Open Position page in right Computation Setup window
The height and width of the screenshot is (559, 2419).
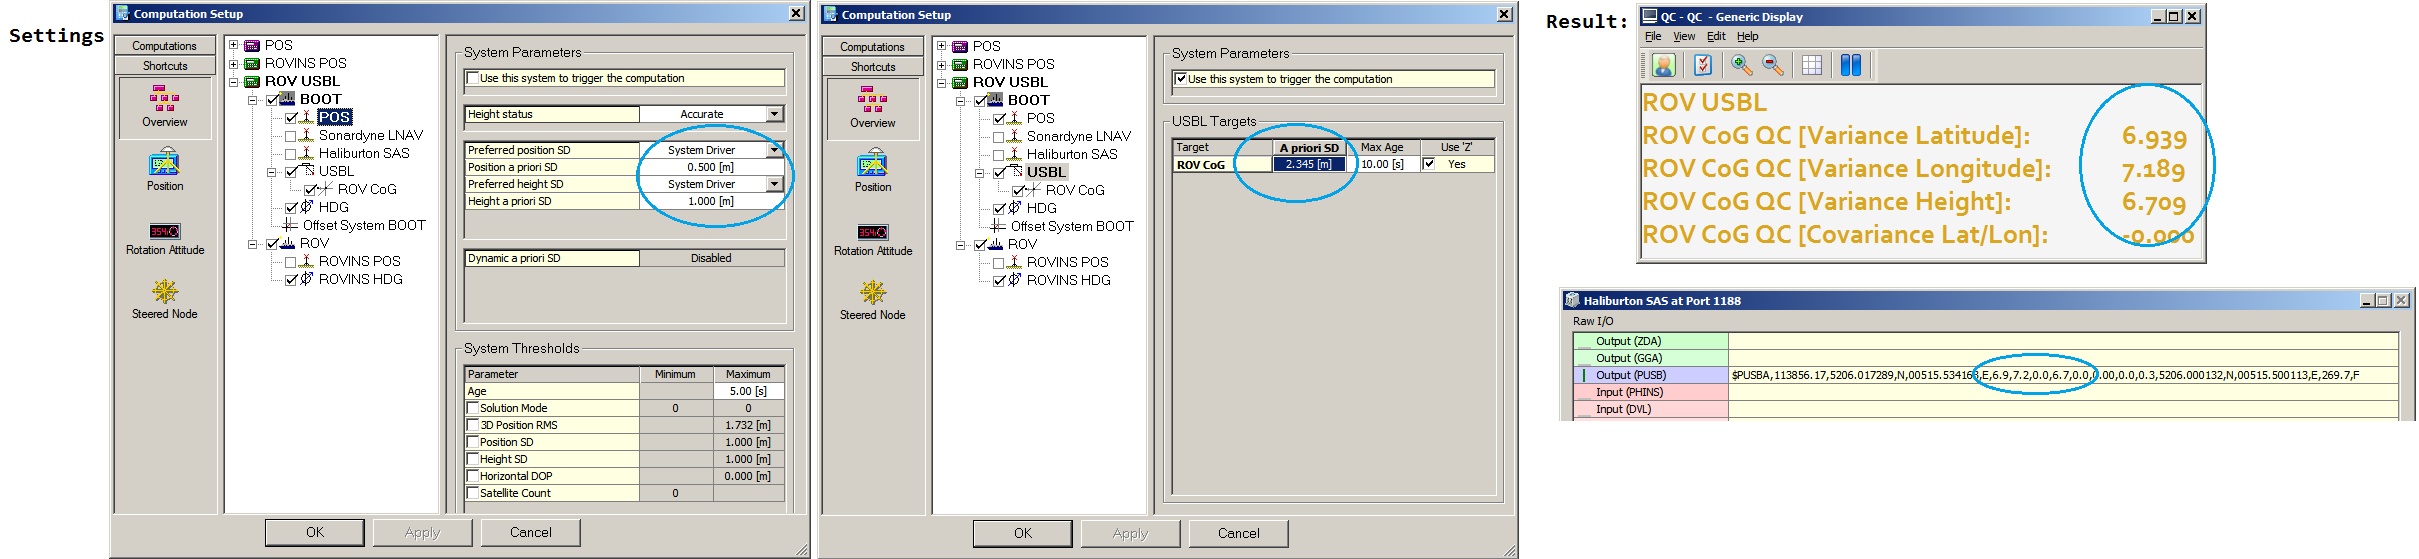[x=873, y=172]
